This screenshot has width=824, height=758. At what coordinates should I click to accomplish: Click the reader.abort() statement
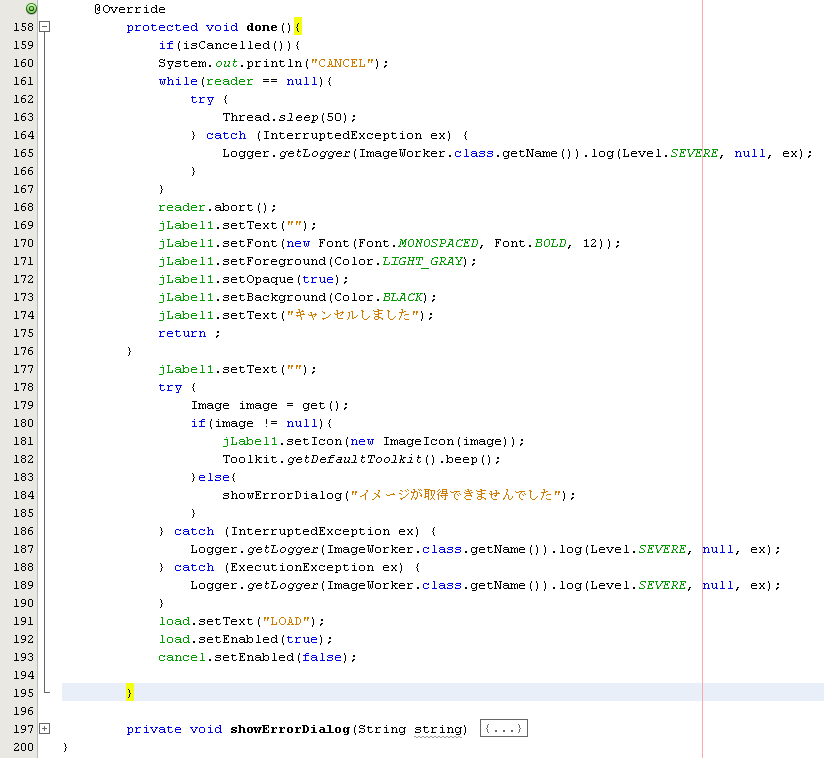(x=216, y=207)
